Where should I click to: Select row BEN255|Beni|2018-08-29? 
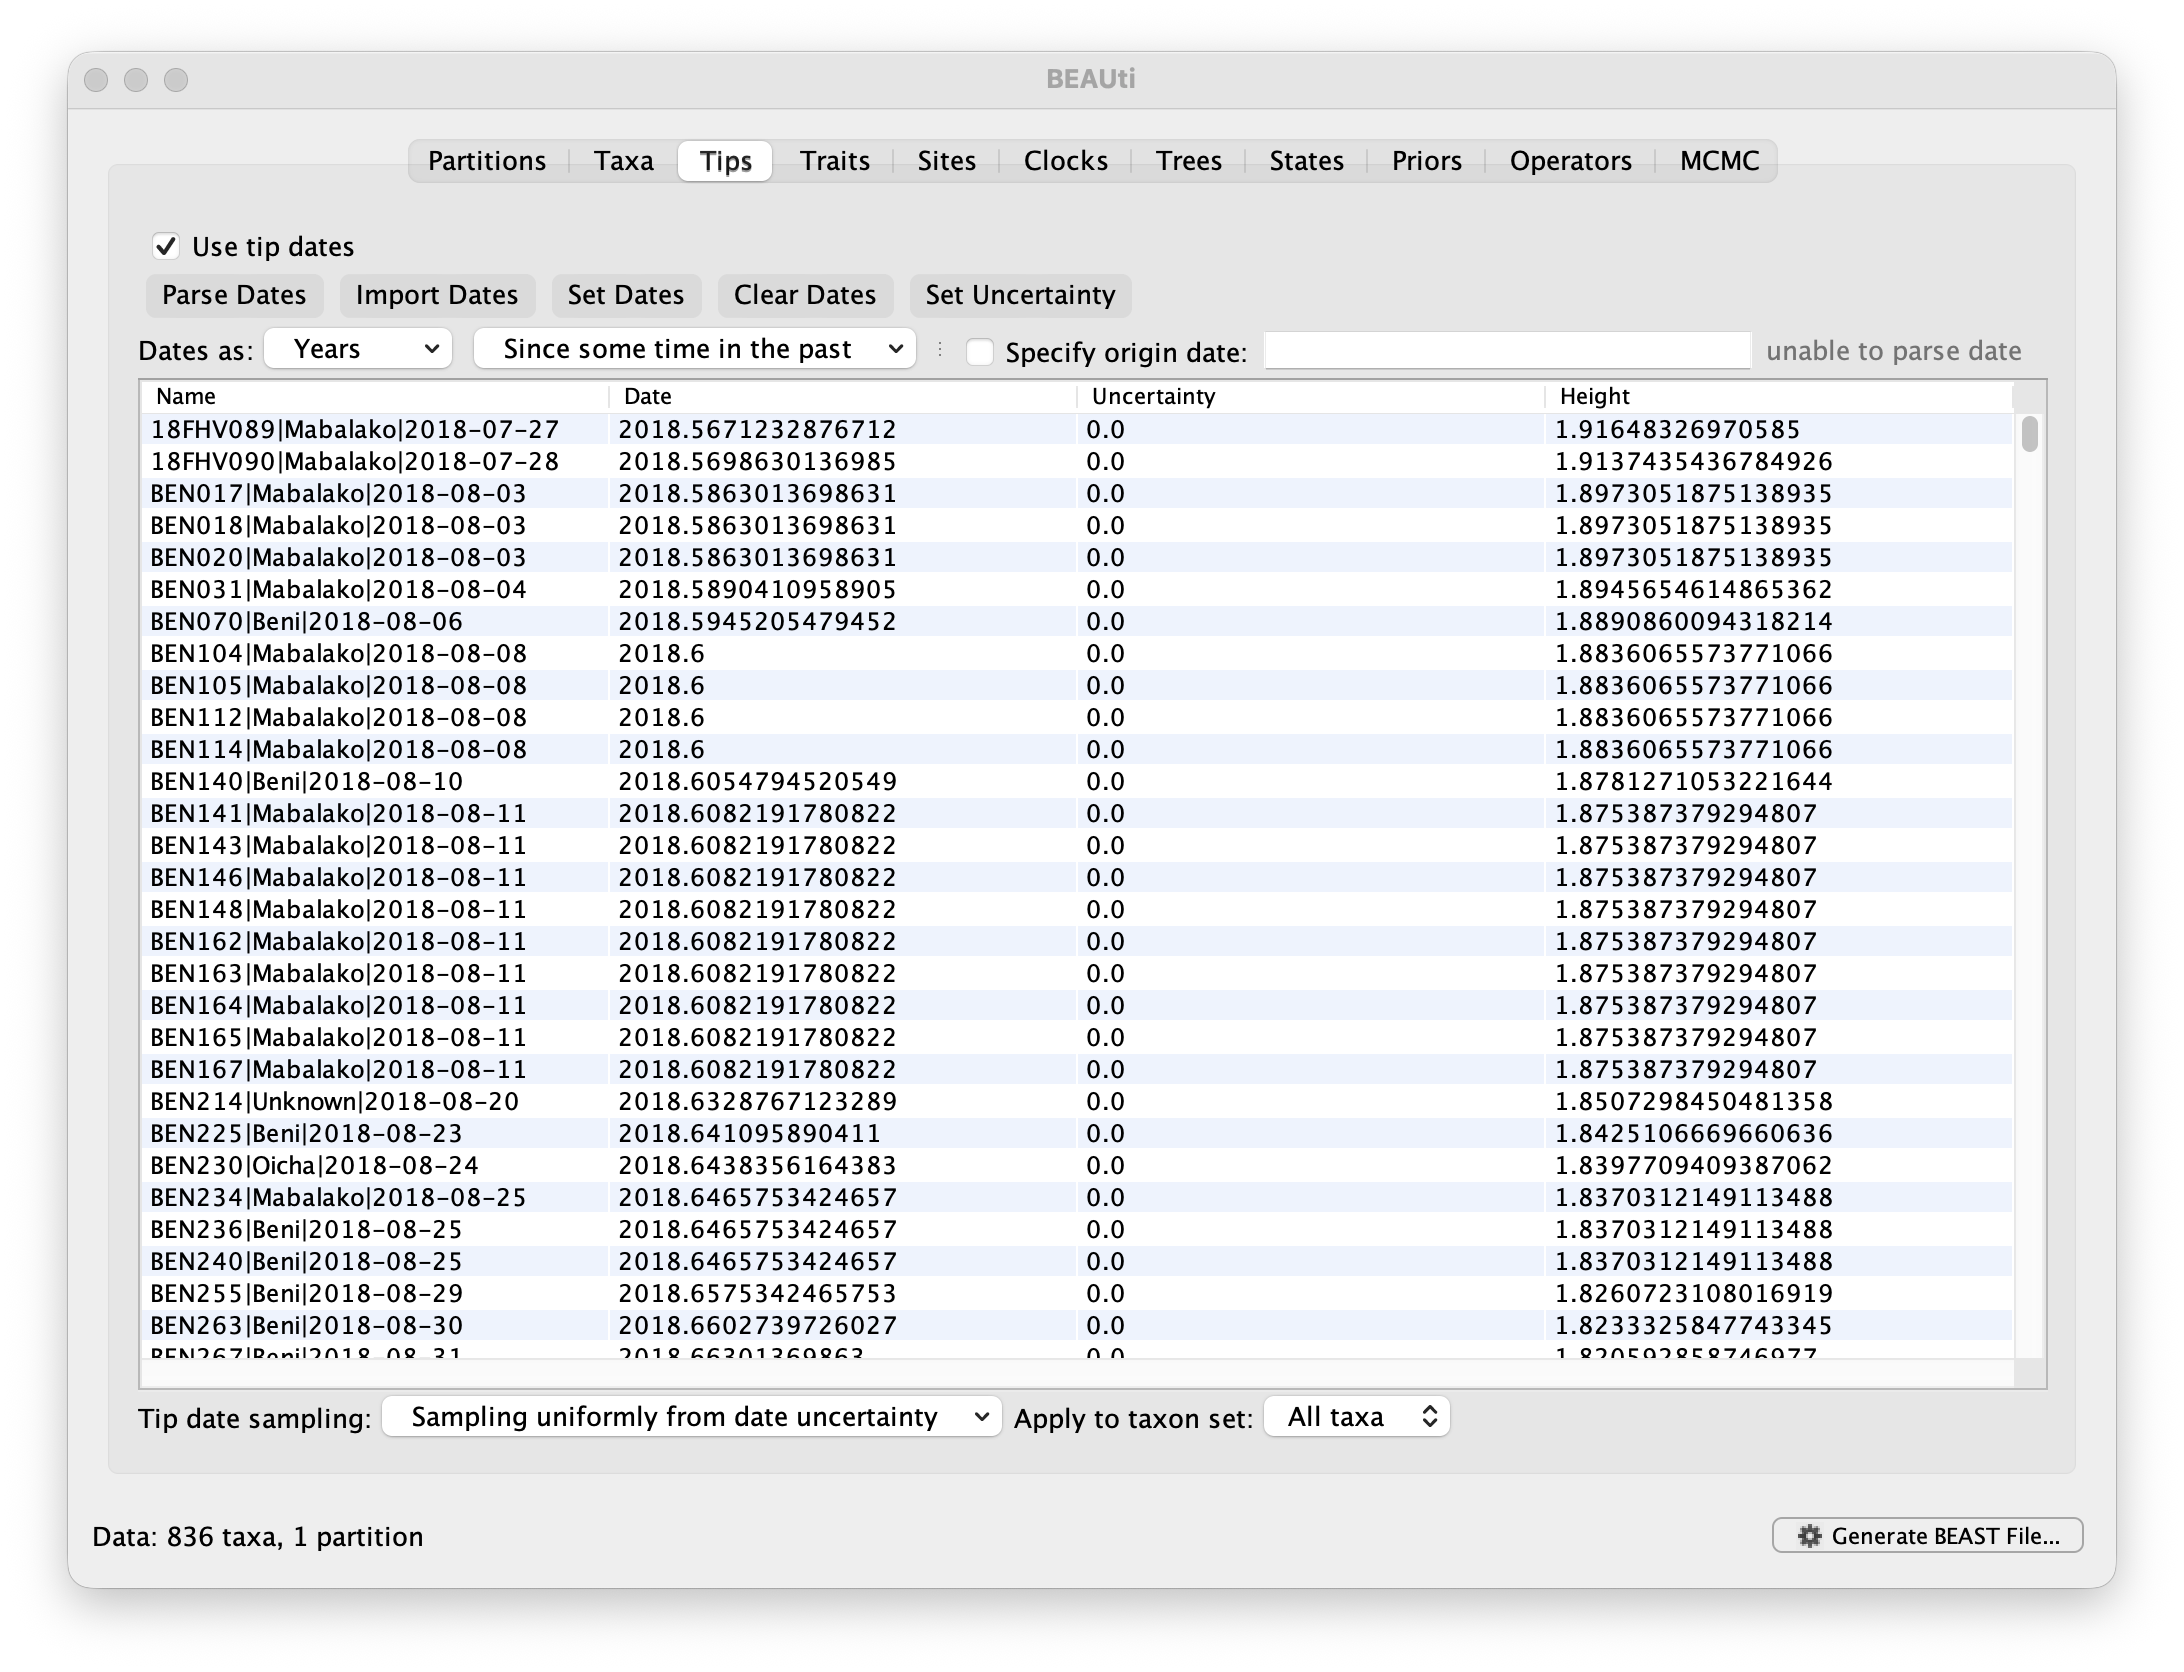[1077, 1293]
